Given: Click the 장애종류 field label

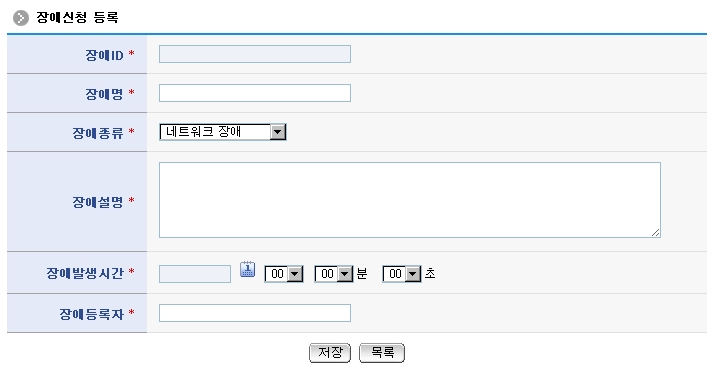Looking at the screenshot, I should point(98,133).
